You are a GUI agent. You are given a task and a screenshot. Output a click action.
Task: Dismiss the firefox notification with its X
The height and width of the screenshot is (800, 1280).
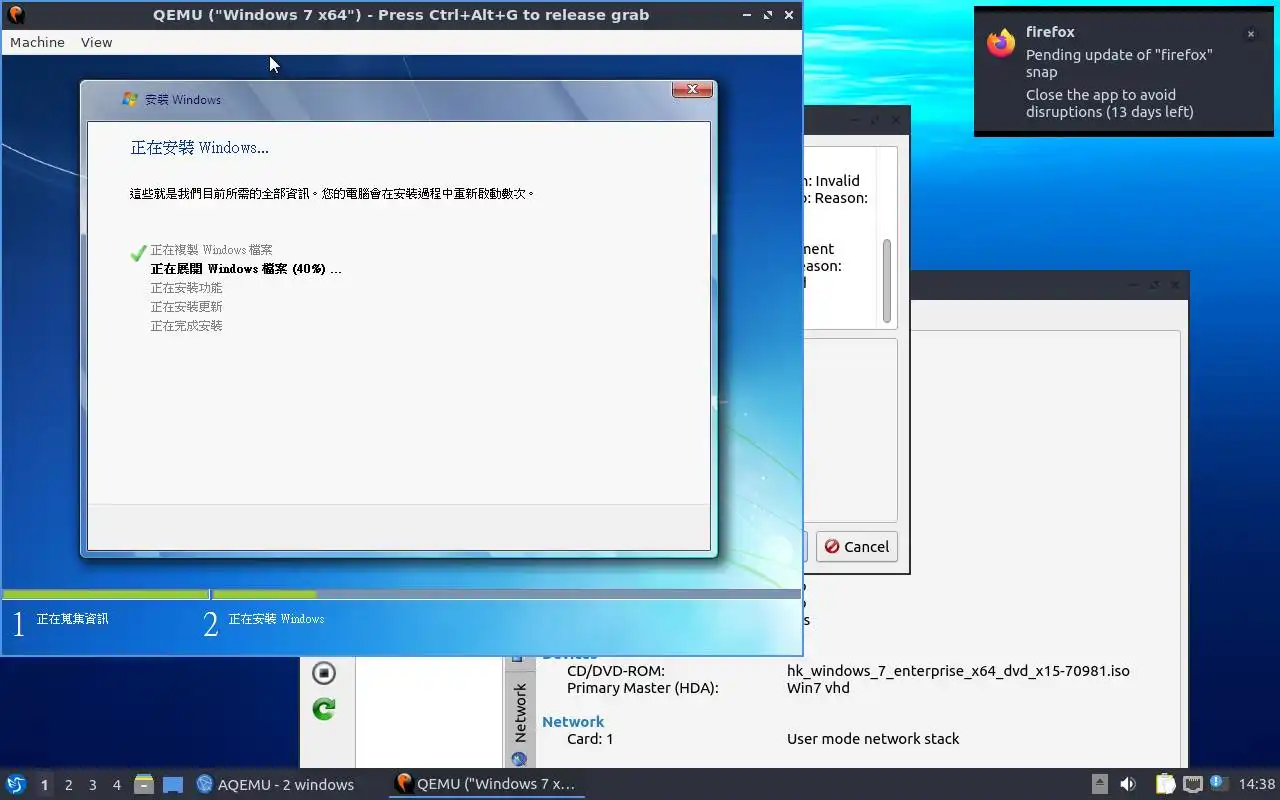pos(1250,34)
